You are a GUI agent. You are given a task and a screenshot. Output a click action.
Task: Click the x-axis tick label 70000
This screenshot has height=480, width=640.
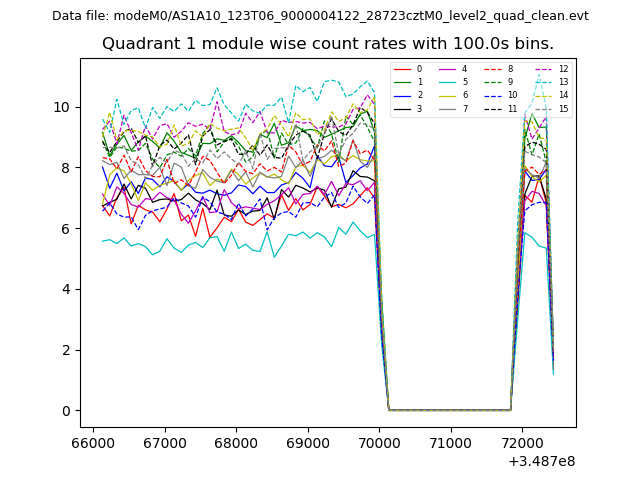[379, 442]
